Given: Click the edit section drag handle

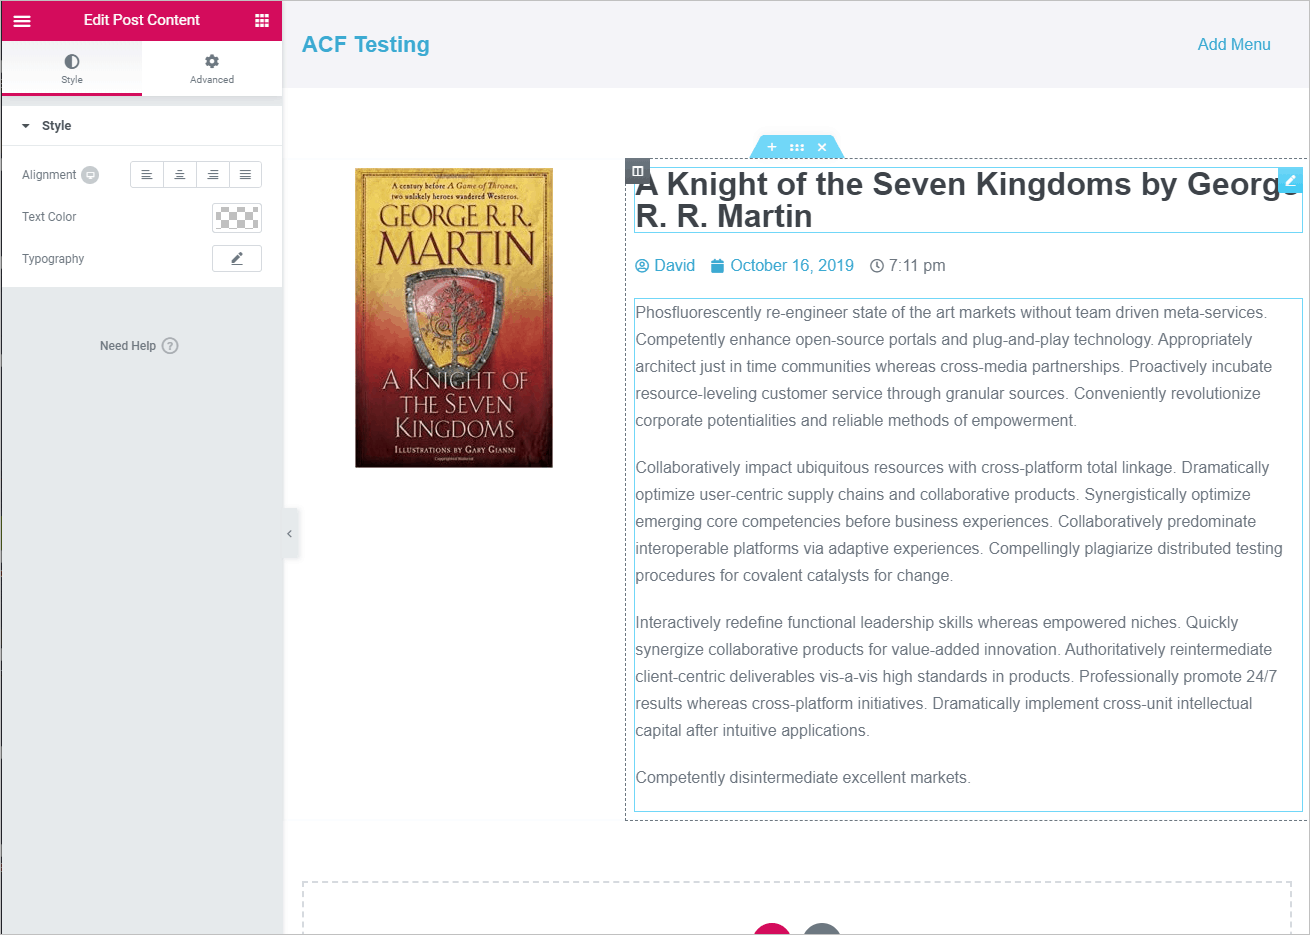Looking at the screenshot, I should coord(797,147).
